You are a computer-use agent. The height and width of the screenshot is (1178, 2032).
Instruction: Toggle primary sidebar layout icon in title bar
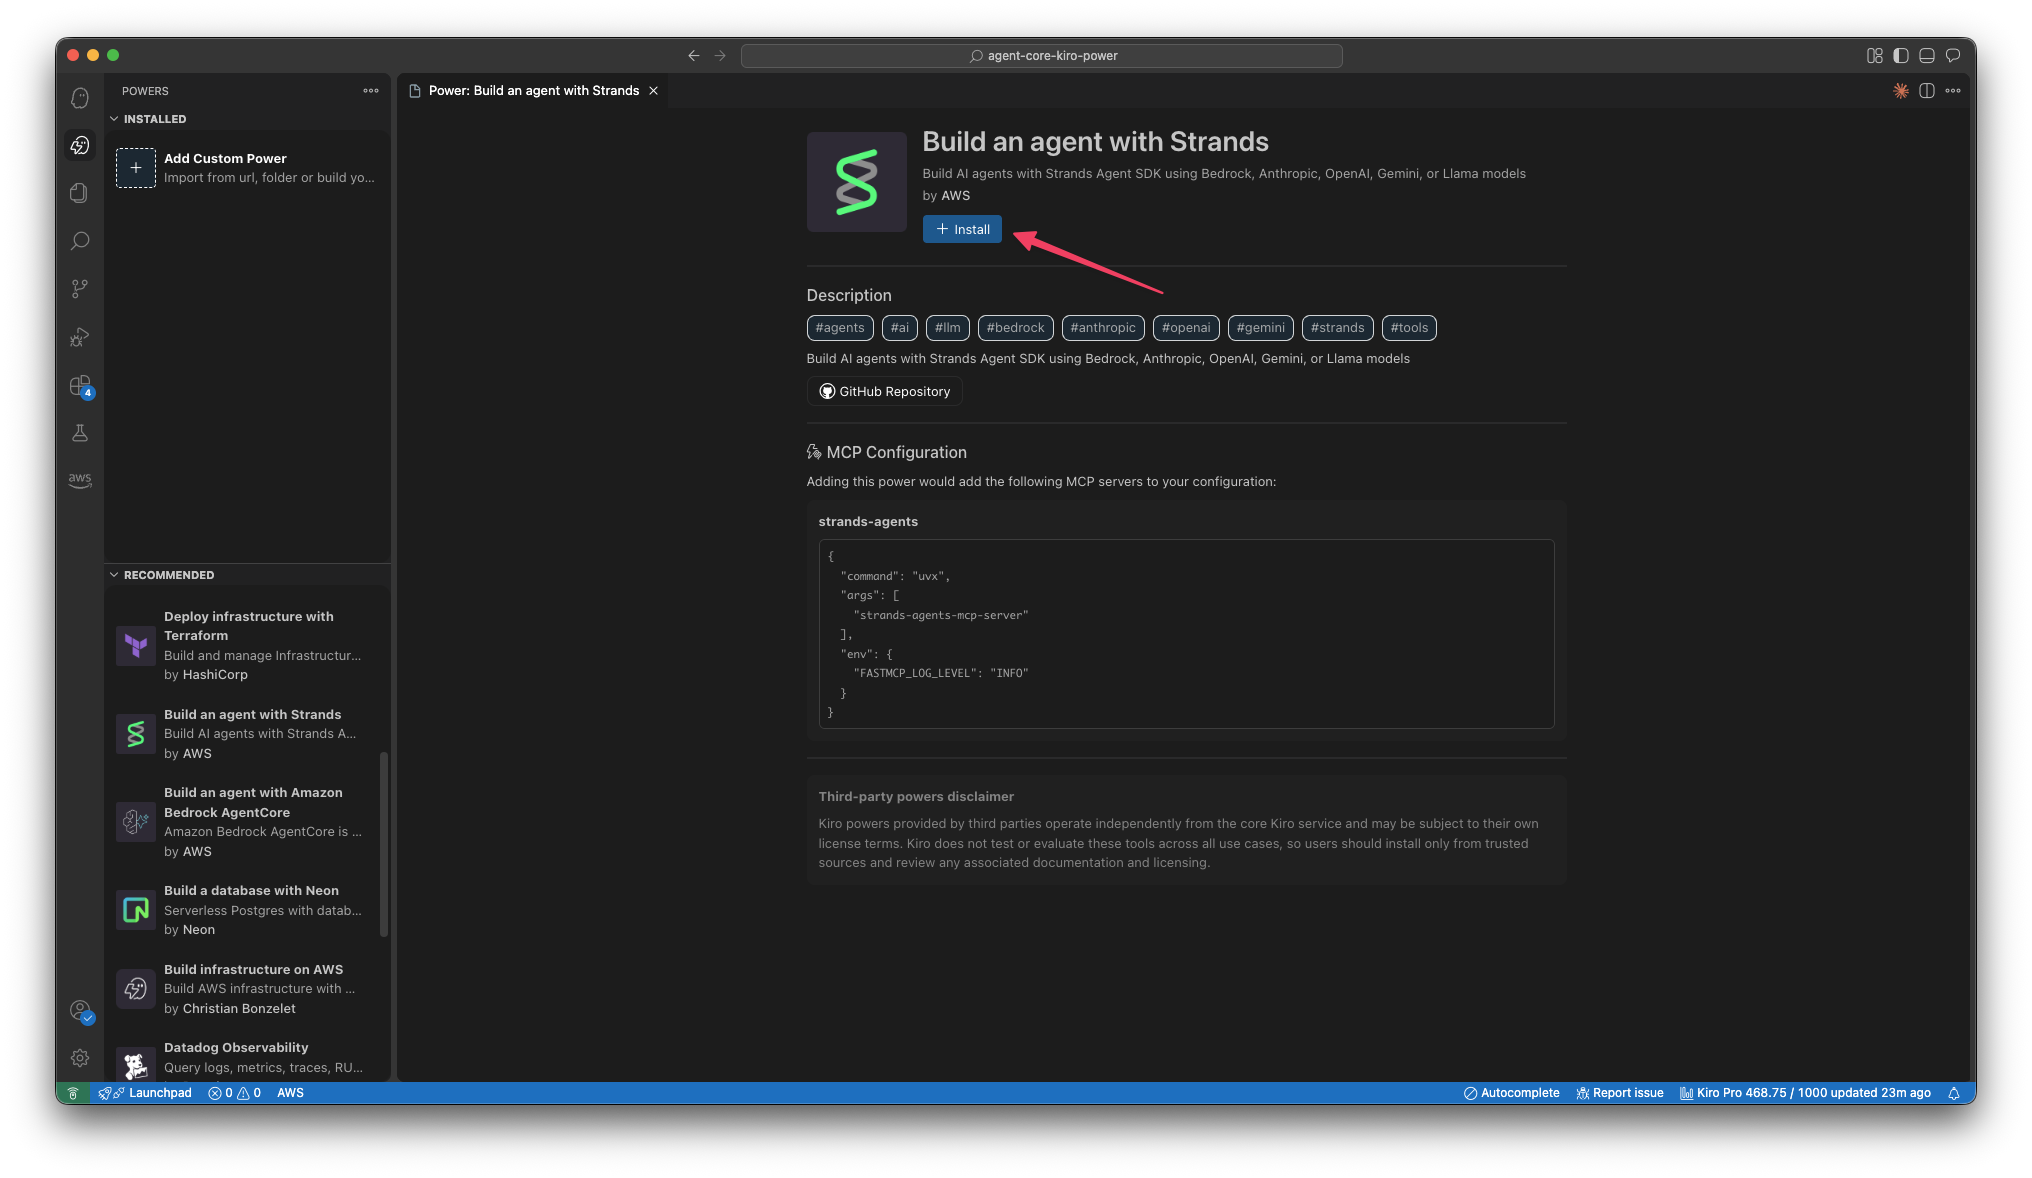tap(1901, 56)
